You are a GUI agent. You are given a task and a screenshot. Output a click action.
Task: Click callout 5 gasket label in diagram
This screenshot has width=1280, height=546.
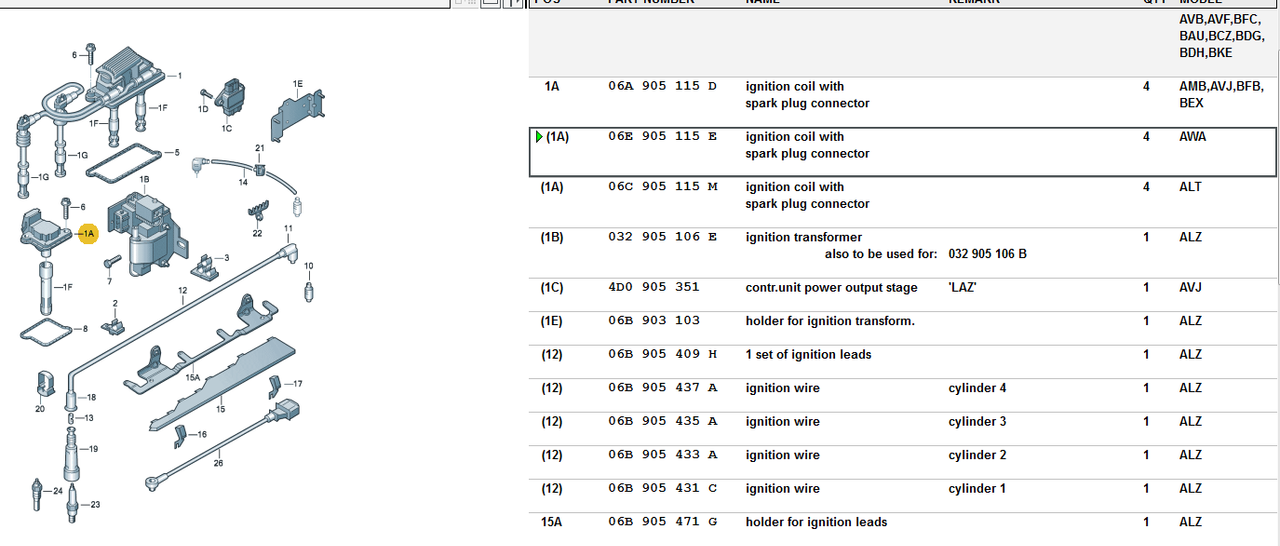point(176,153)
